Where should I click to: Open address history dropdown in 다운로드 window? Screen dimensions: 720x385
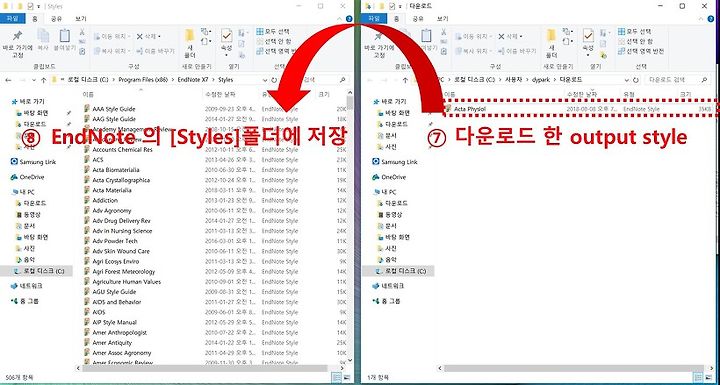pyautogui.click(x=627, y=80)
